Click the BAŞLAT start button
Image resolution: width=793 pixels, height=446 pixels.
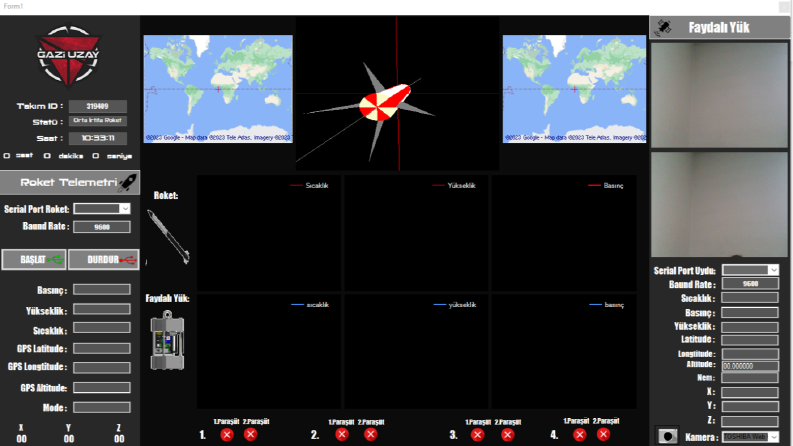tap(34, 259)
